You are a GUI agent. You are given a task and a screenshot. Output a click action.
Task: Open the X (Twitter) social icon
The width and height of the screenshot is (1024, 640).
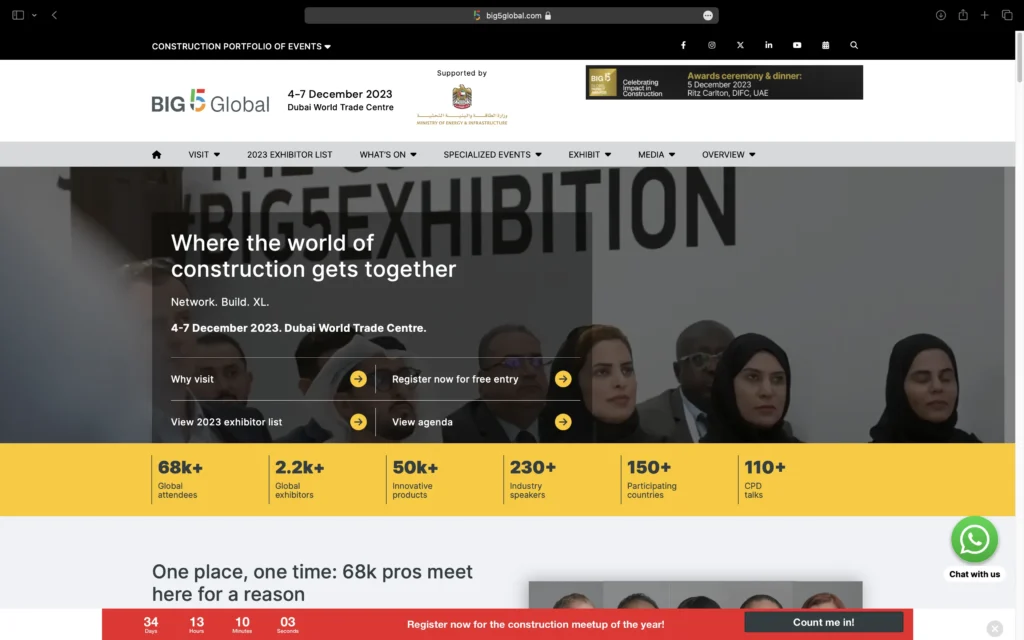click(740, 45)
